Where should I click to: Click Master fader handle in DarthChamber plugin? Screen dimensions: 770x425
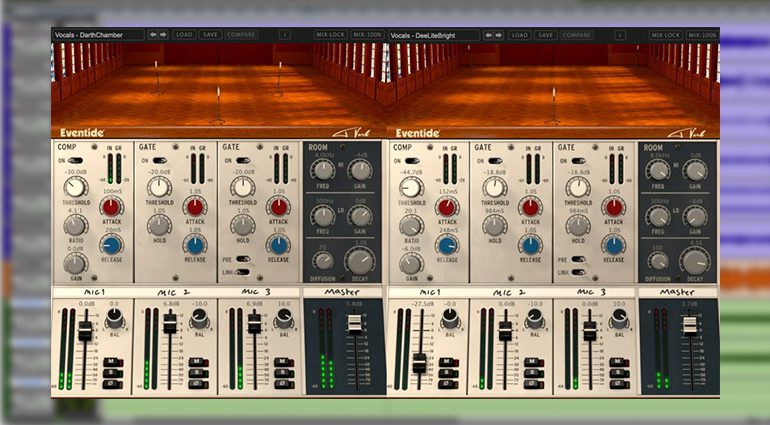(x=355, y=324)
